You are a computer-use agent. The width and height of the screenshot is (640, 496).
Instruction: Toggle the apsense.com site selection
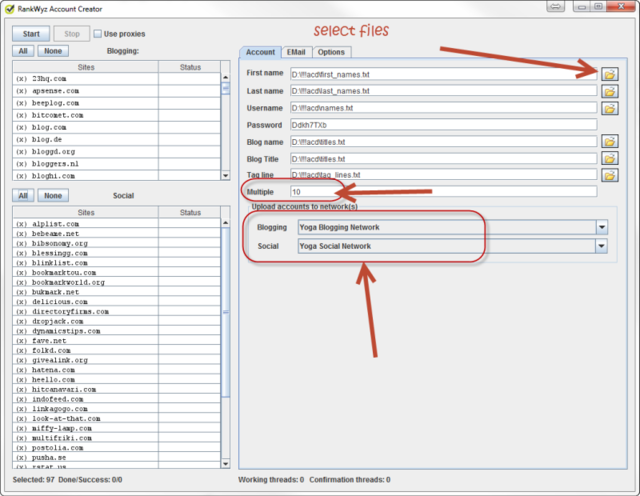pos(21,91)
